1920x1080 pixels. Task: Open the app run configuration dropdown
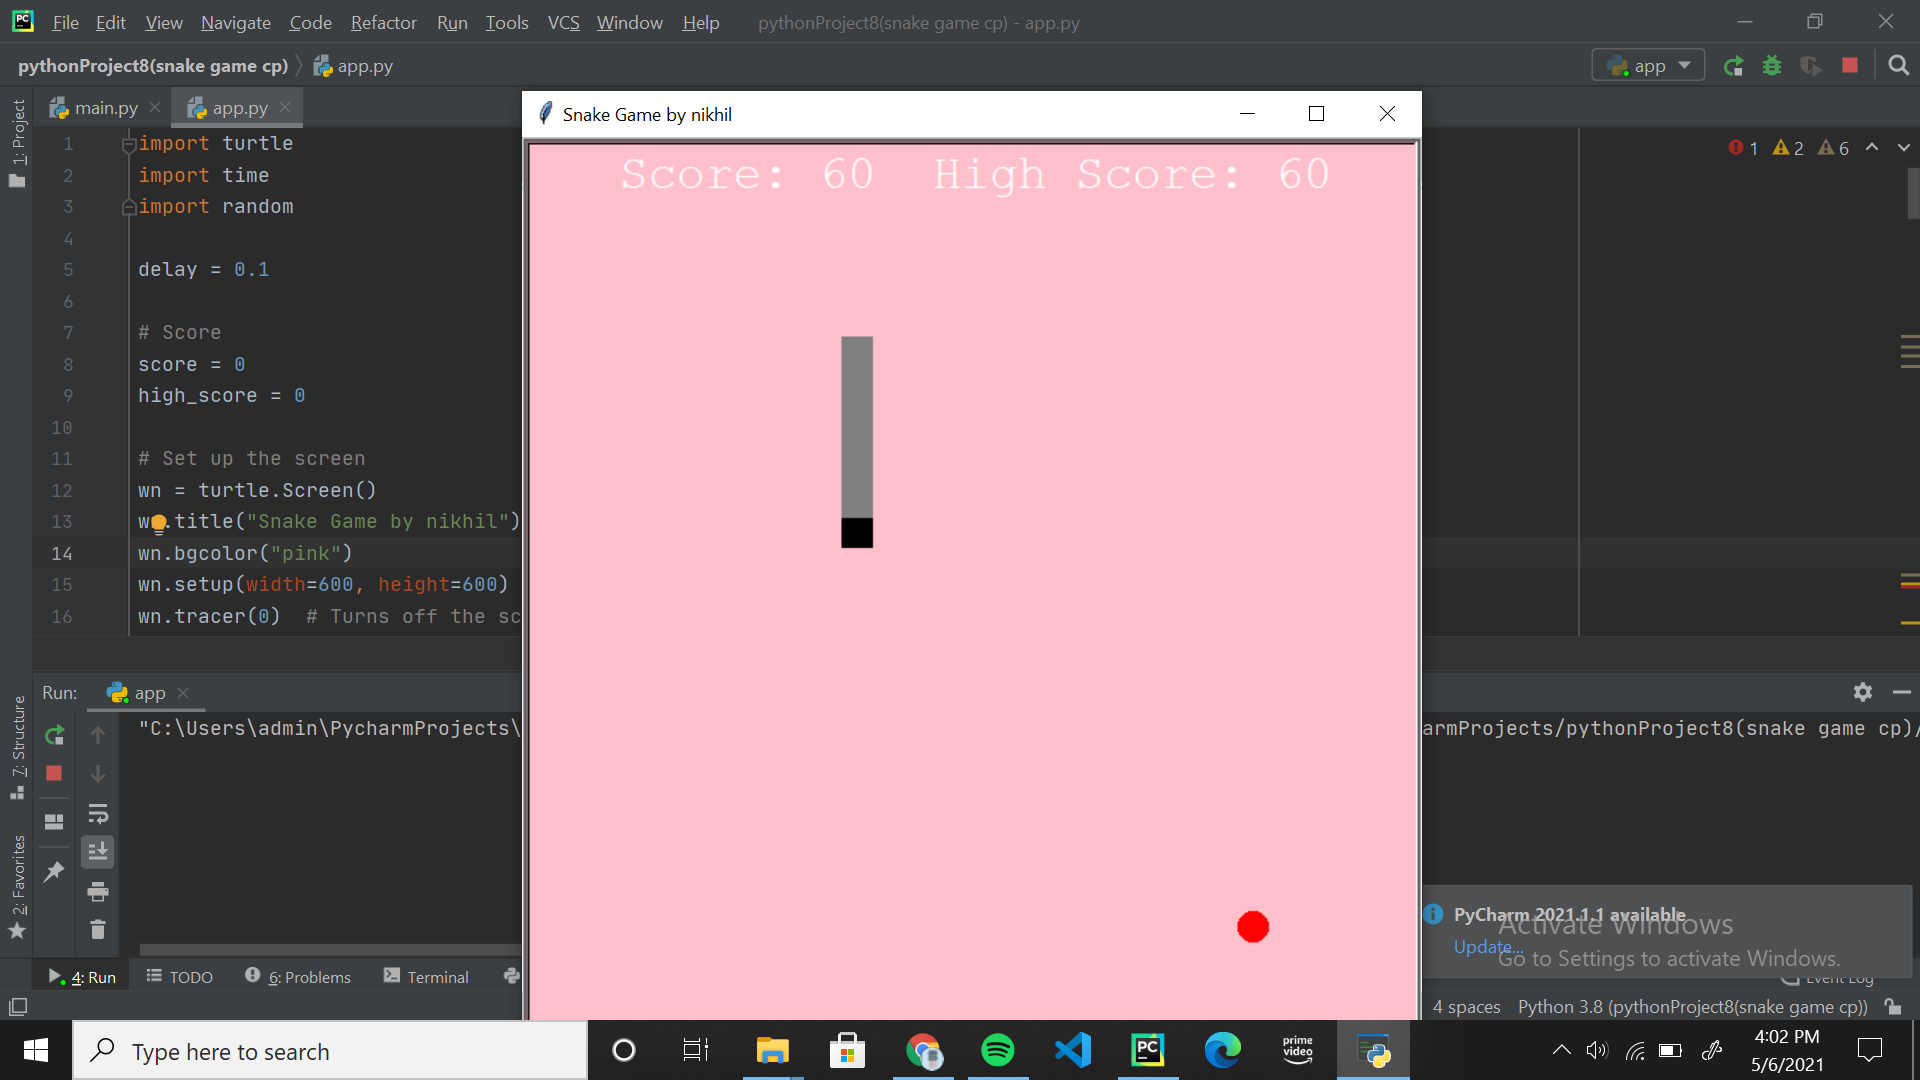pyautogui.click(x=1648, y=65)
